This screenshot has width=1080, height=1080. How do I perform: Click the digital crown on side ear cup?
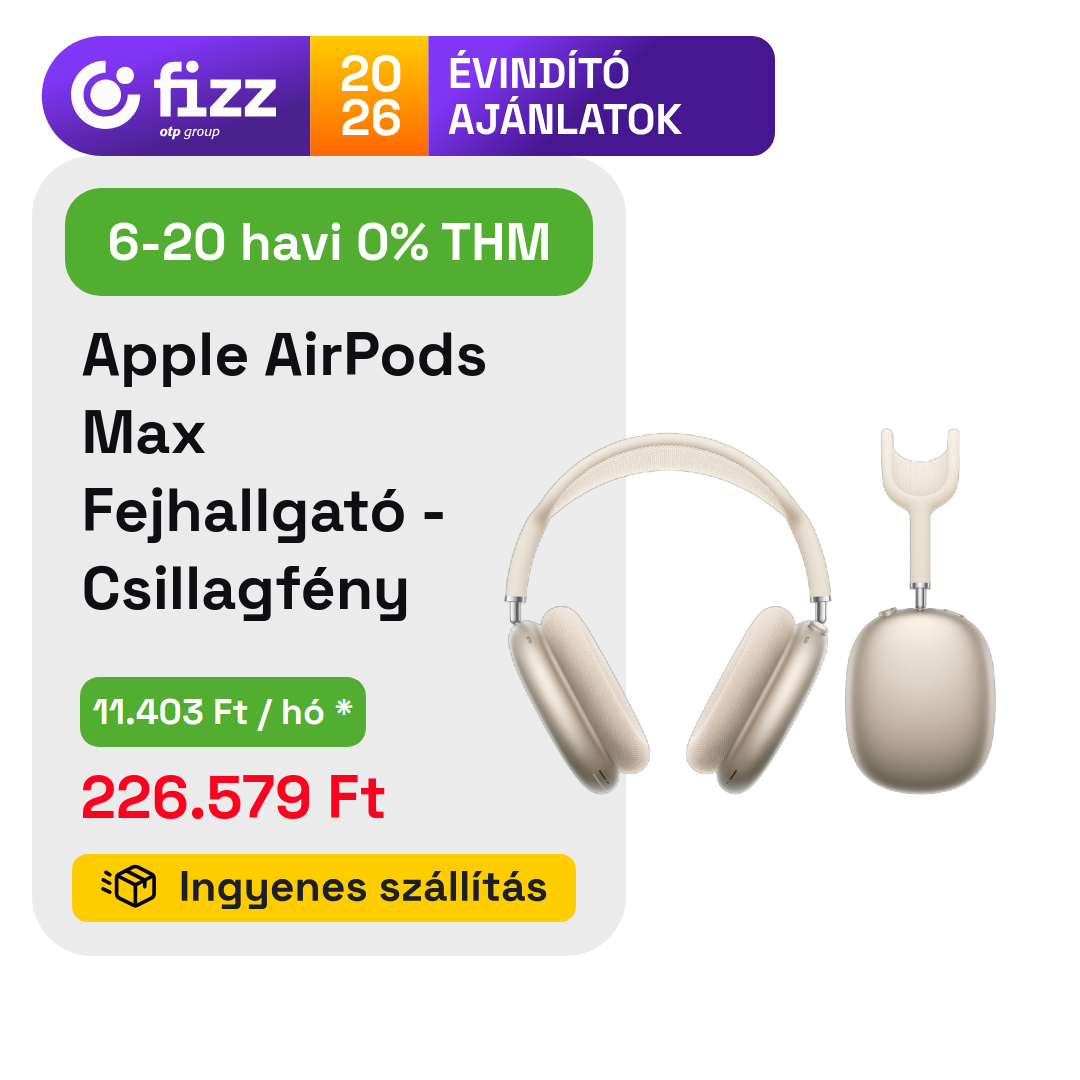point(887,612)
